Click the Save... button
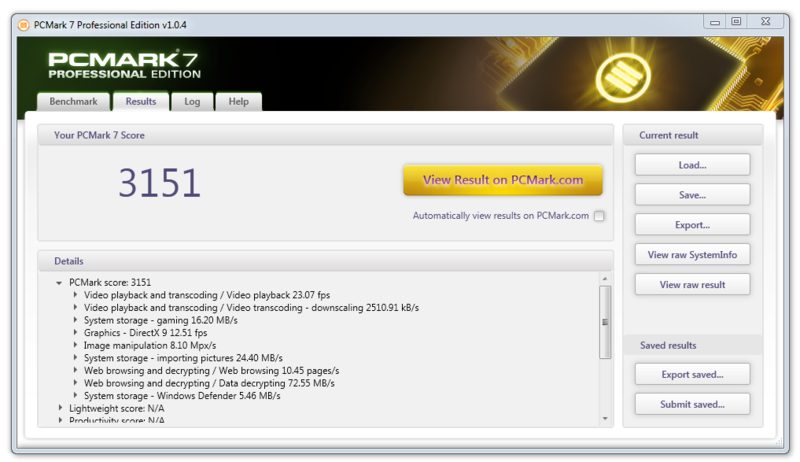800x462 pixels. [x=692, y=195]
